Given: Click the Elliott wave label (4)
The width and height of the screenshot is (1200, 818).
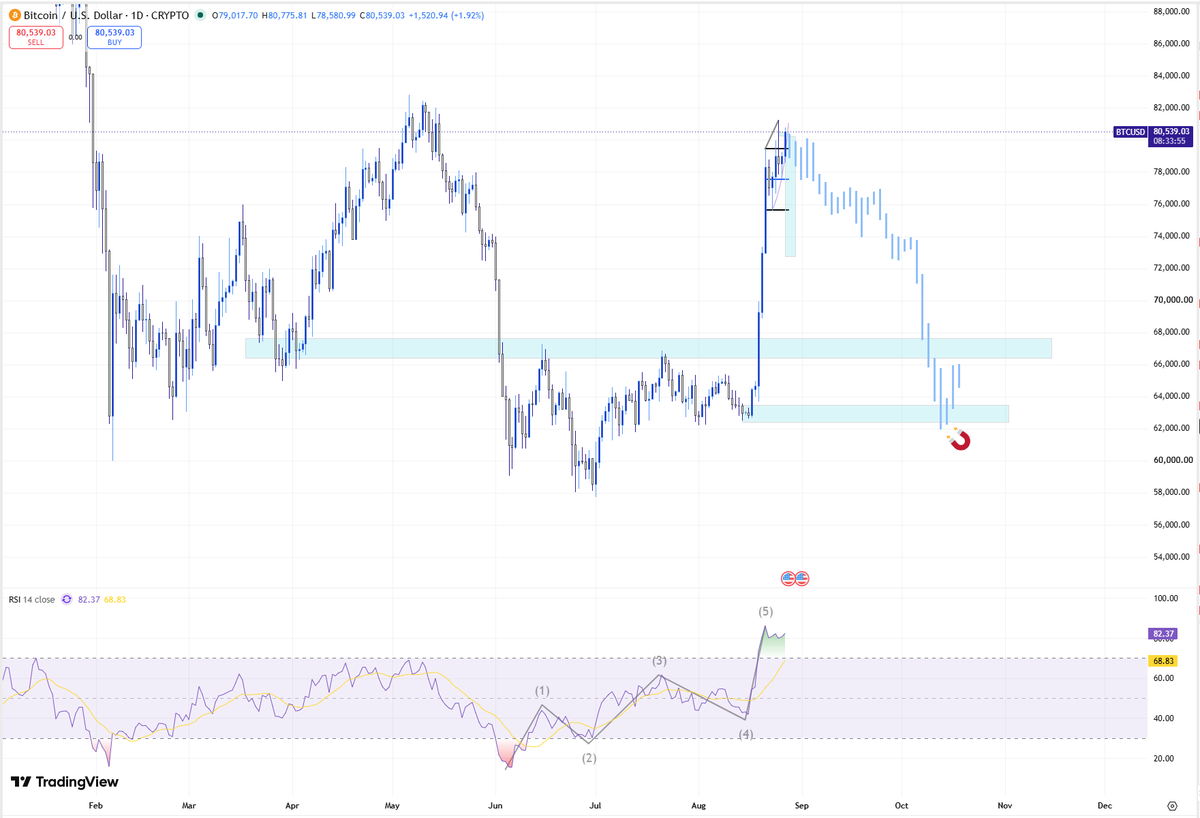Looking at the screenshot, I should (746, 735).
